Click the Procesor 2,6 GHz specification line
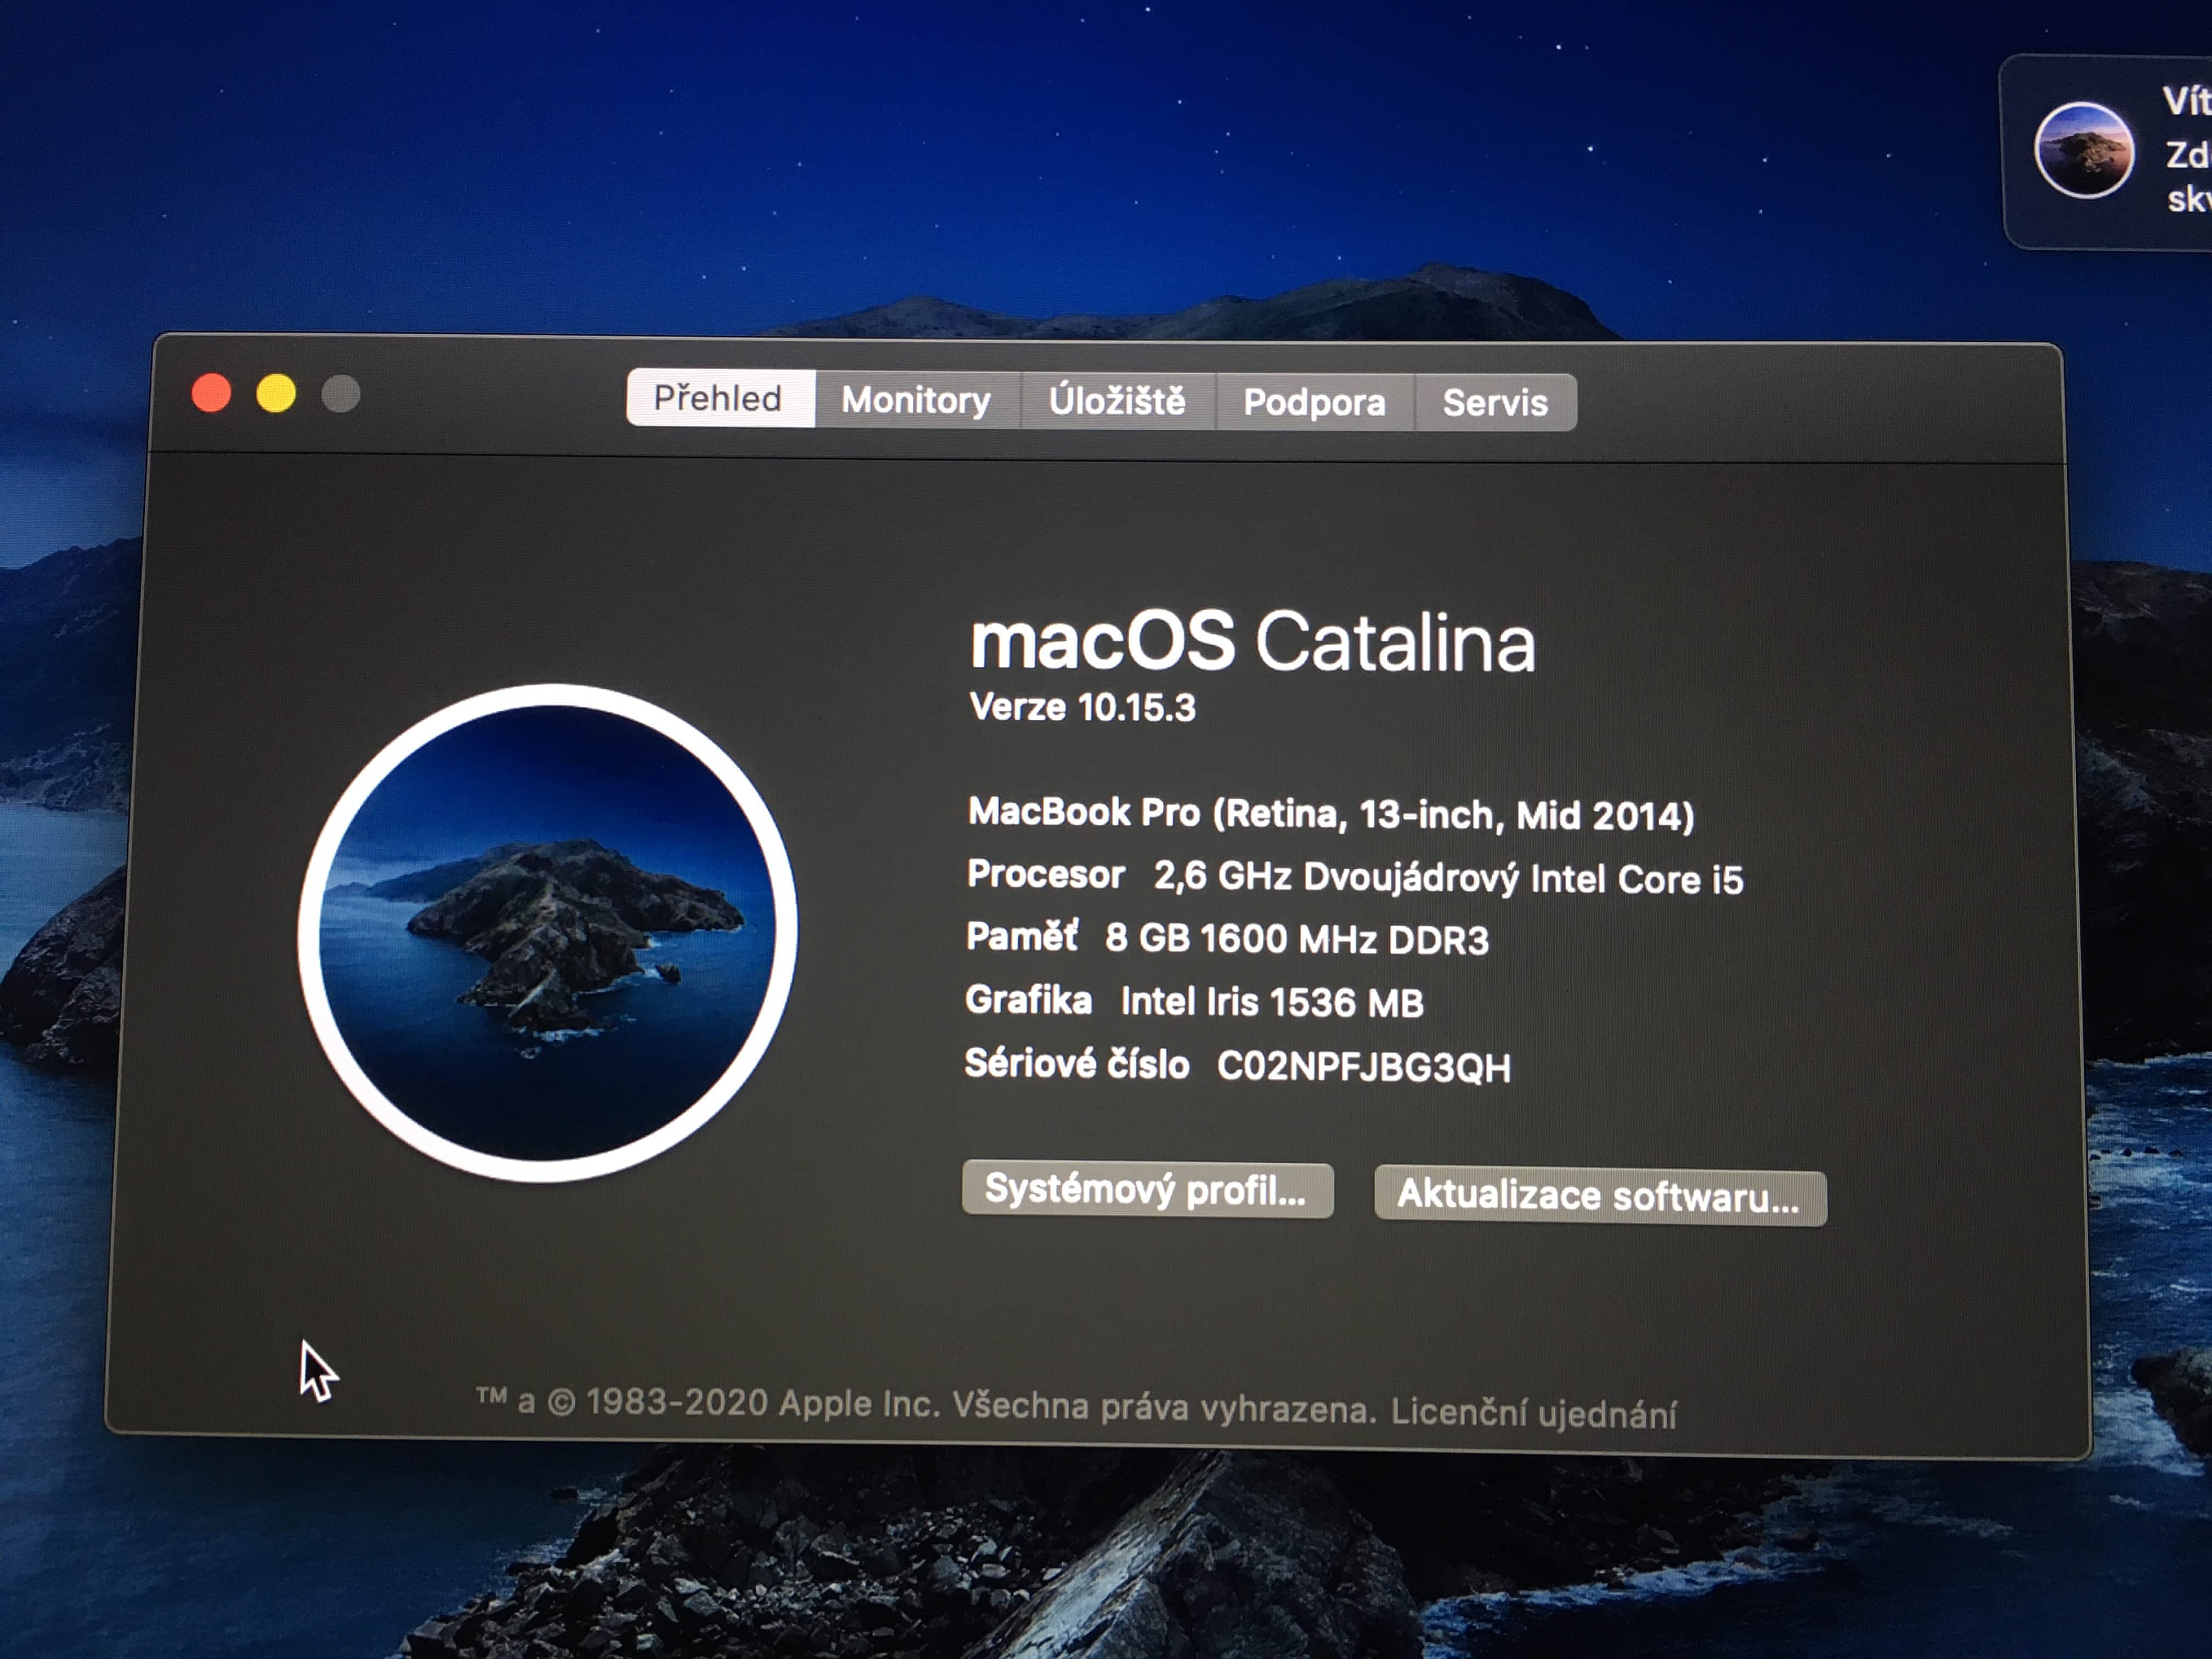The height and width of the screenshot is (1659, 2212). (x=1354, y=877)
